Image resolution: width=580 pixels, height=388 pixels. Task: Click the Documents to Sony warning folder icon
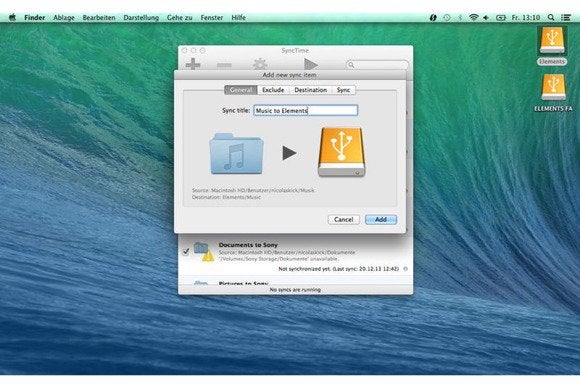coord(204,252)
